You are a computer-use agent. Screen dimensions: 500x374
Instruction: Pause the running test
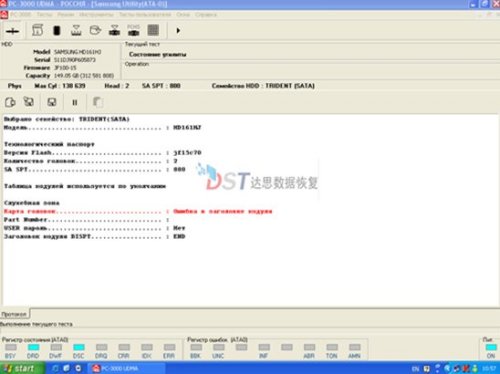point(75,102)
